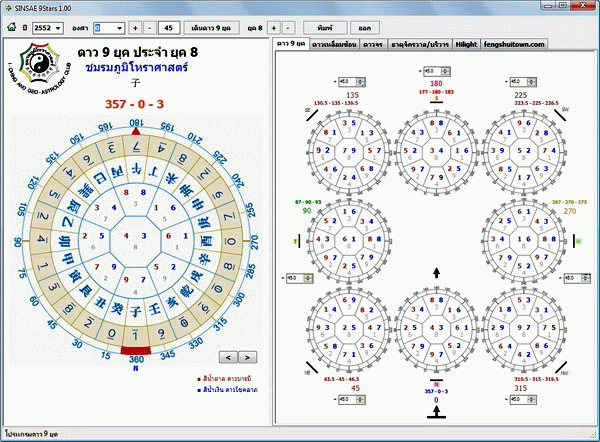Click the large compass center cell with 4 3
The height and width of the screenshot is (442, 600).
click(135, 240)
